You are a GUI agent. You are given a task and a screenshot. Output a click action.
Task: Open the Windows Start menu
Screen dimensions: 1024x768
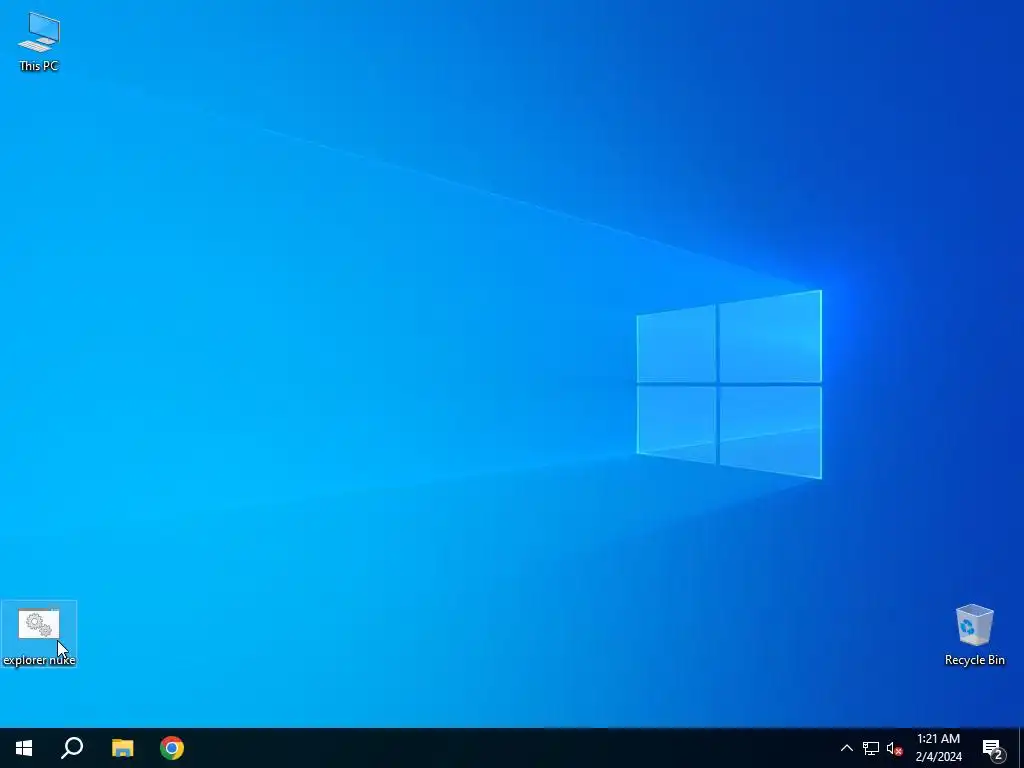point(24,748)
